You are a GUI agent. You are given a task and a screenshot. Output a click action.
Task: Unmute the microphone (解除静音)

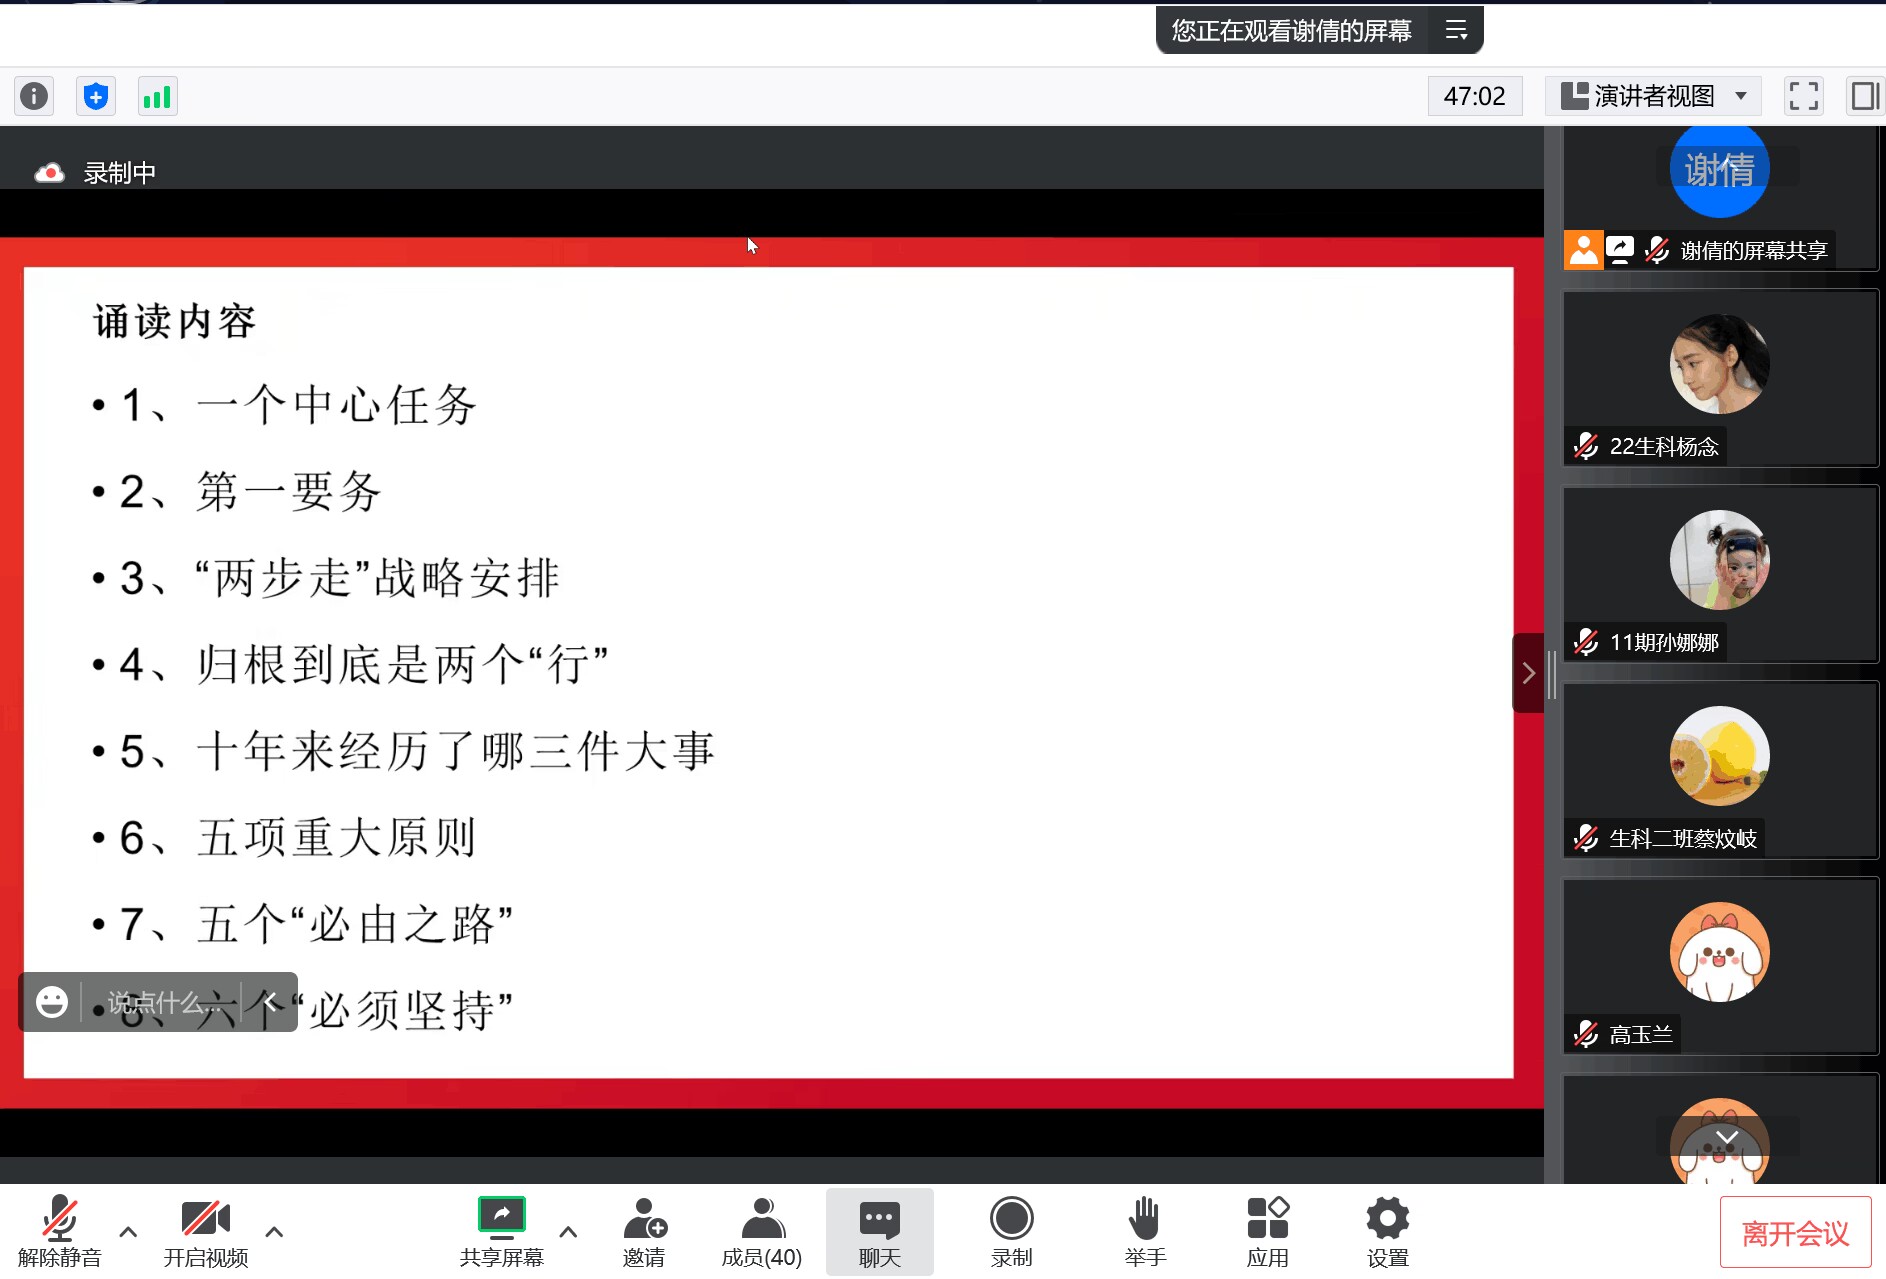point(59,1231)
